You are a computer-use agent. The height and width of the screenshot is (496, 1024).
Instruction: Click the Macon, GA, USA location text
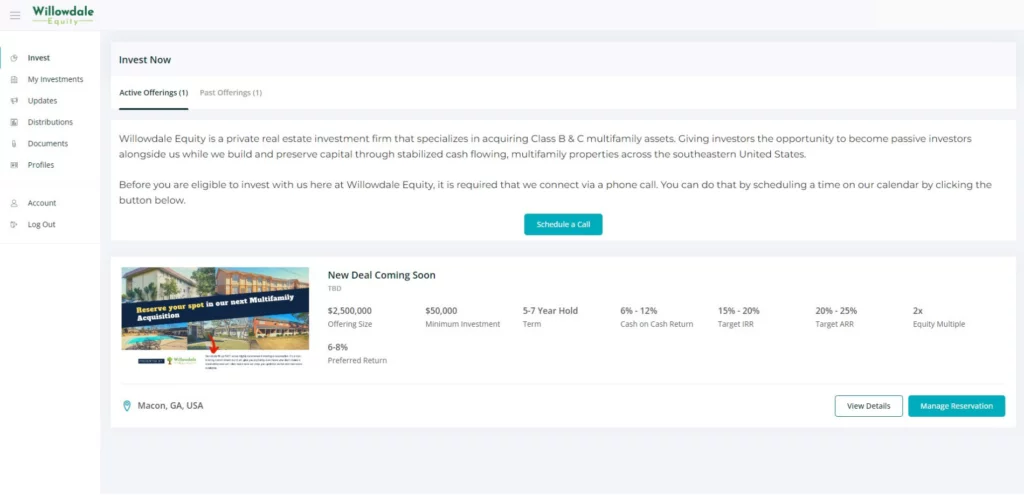click(170, 406)
